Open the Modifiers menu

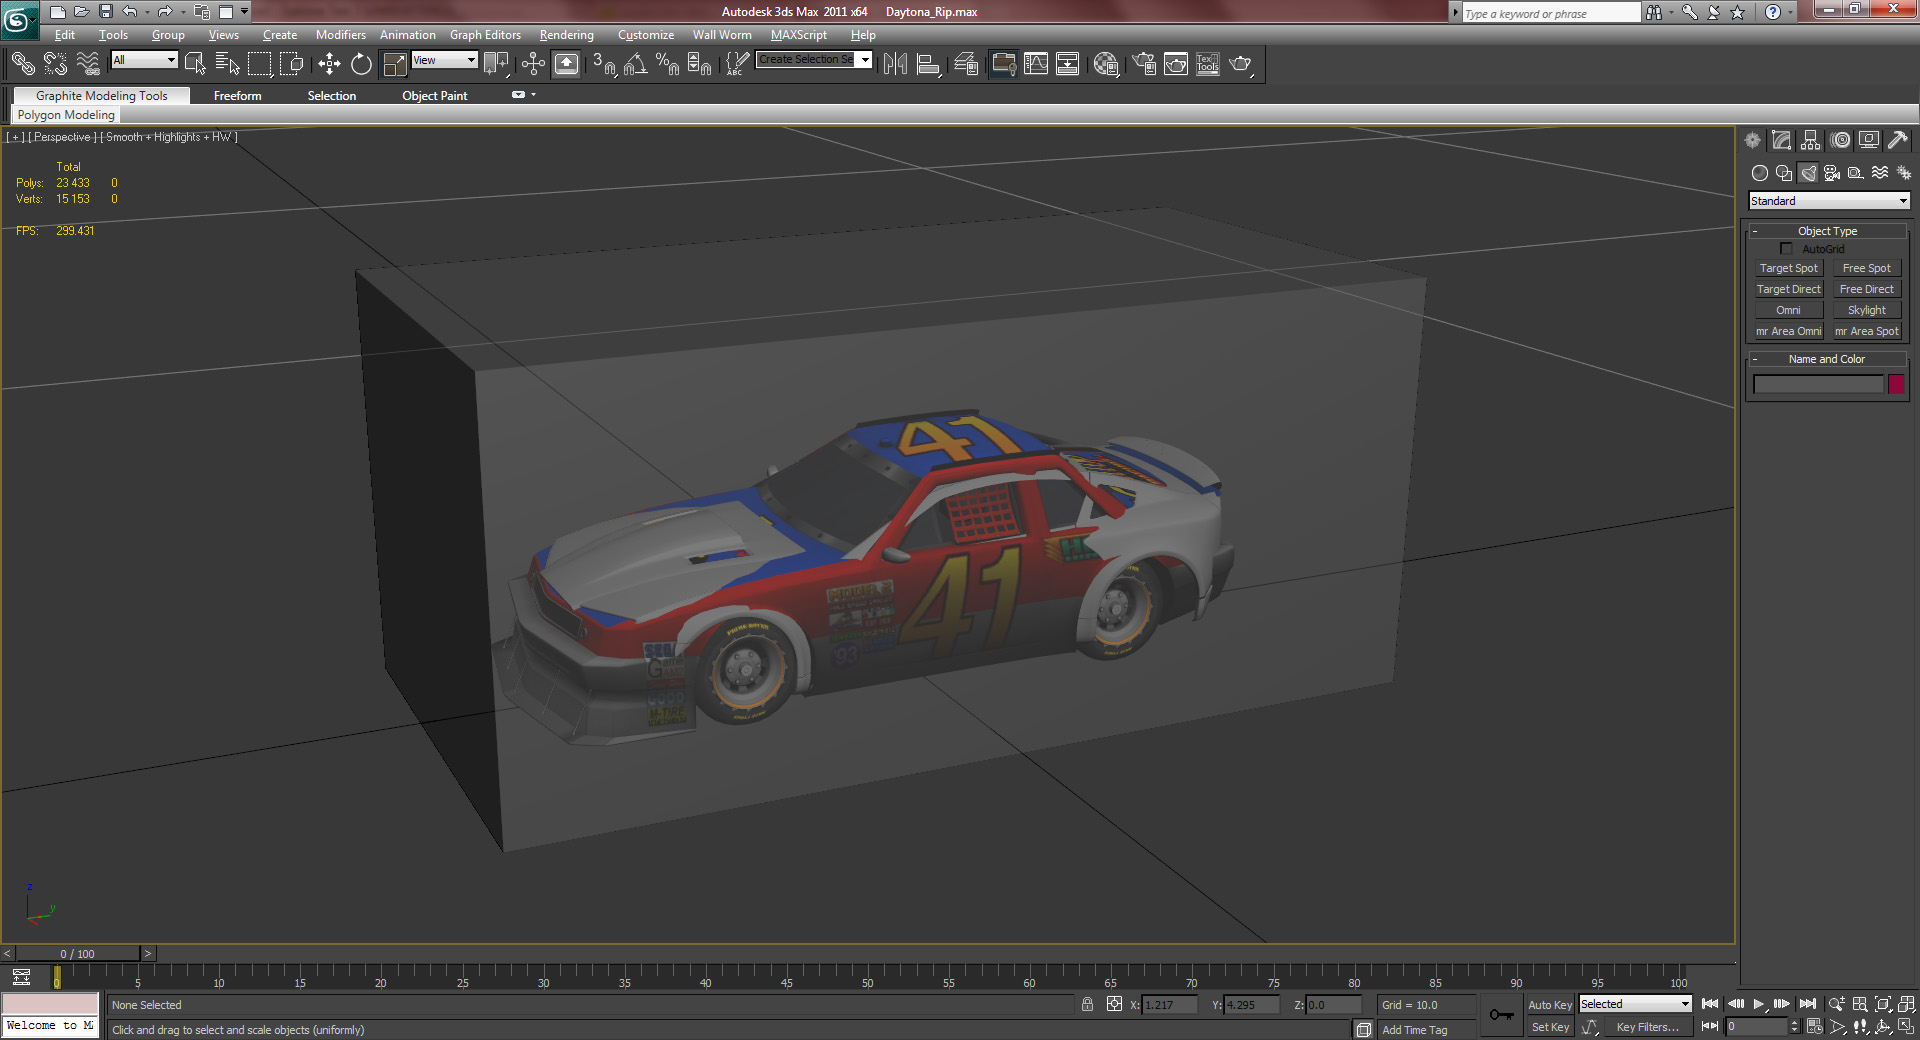point(341,35)
